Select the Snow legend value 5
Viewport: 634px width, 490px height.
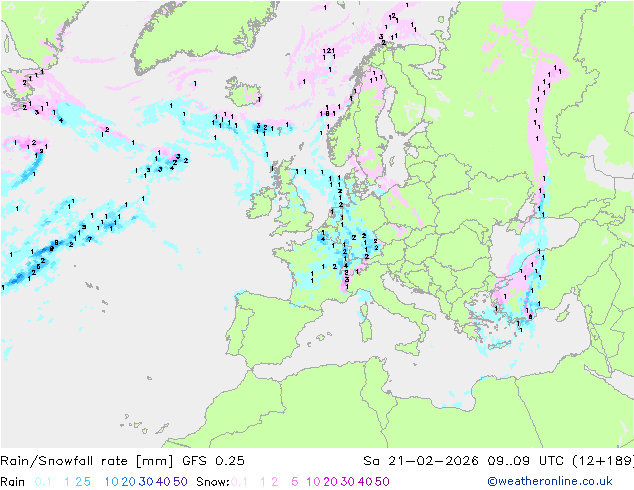pos(295,482)
